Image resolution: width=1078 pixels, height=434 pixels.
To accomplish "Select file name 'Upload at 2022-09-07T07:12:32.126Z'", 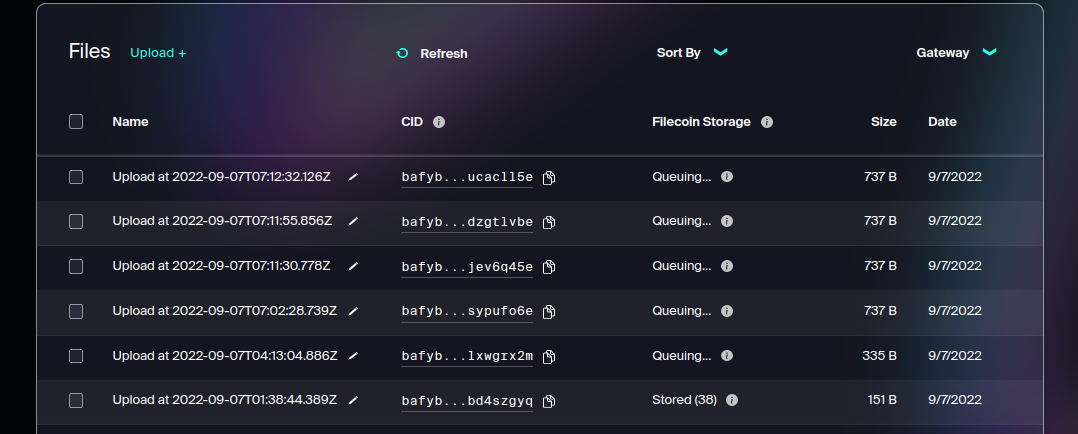I will (221, 177).
